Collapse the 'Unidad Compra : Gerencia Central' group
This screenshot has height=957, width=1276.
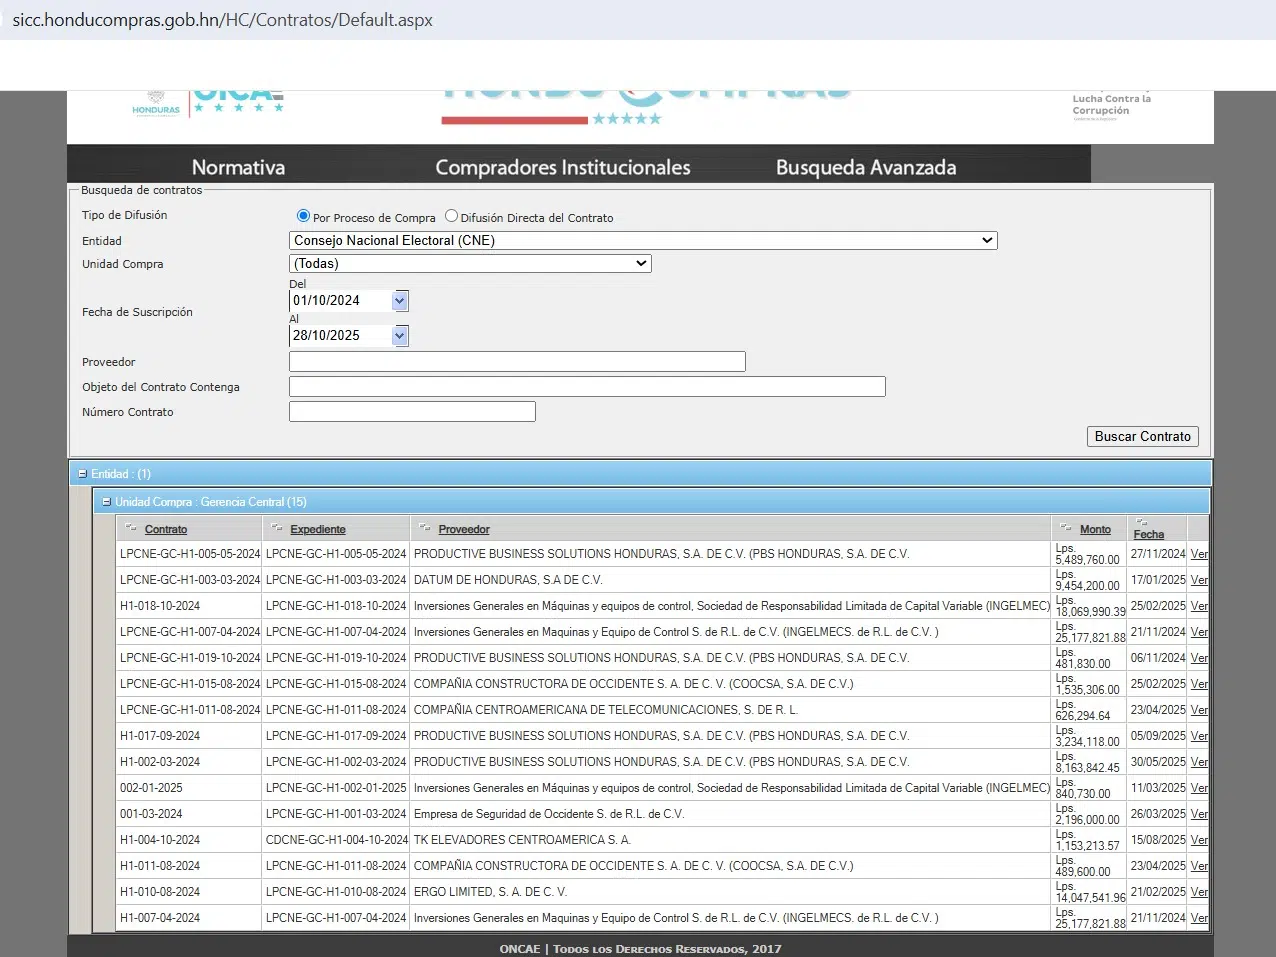tap(106, 502)
